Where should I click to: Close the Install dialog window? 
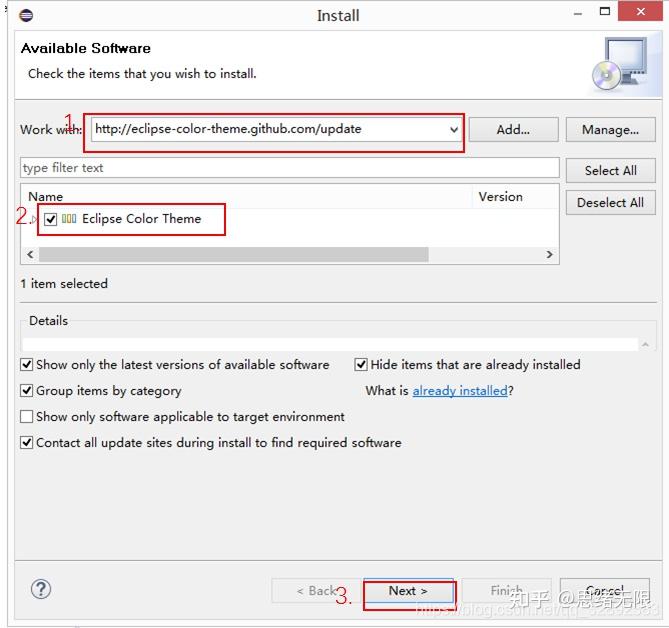pos(641,12)
